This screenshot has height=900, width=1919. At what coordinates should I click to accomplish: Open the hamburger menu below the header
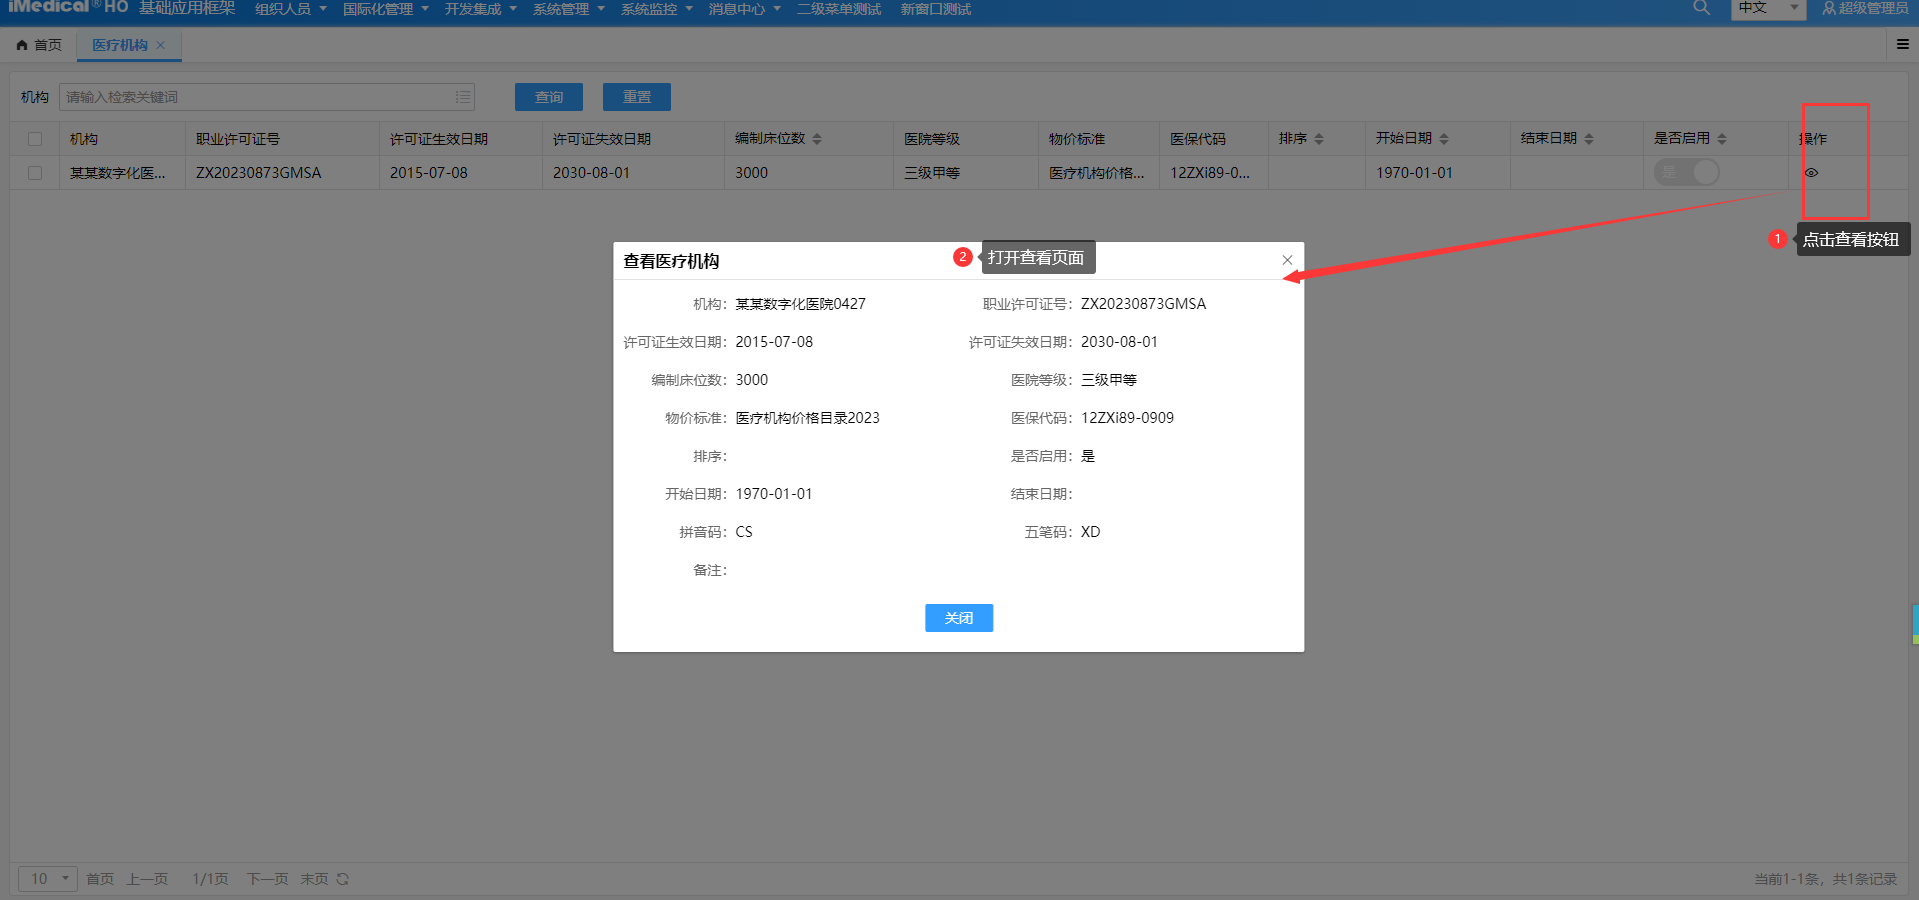click(1902, 44)
